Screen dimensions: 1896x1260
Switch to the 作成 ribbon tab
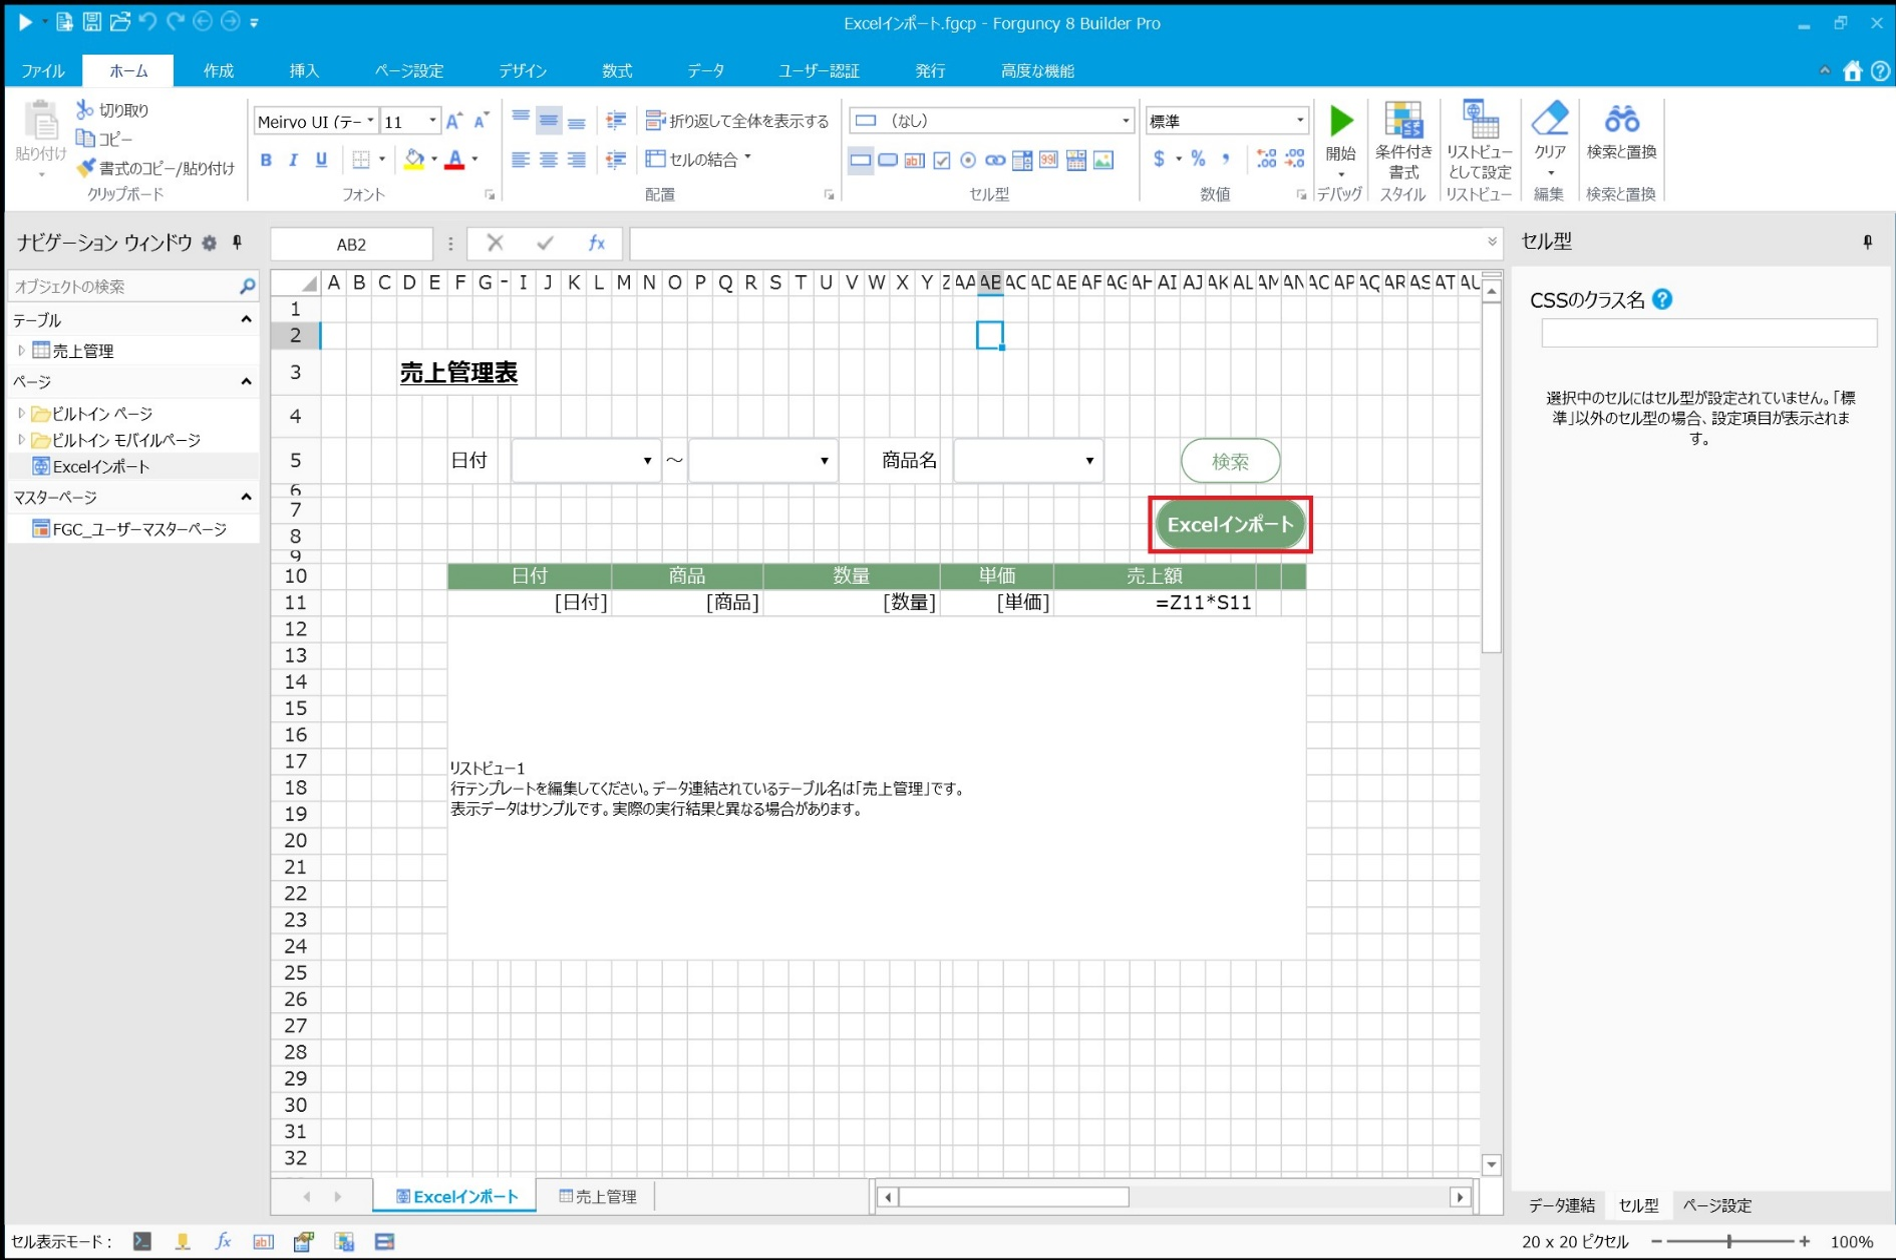pyautogui.click(x=218, y=71)
